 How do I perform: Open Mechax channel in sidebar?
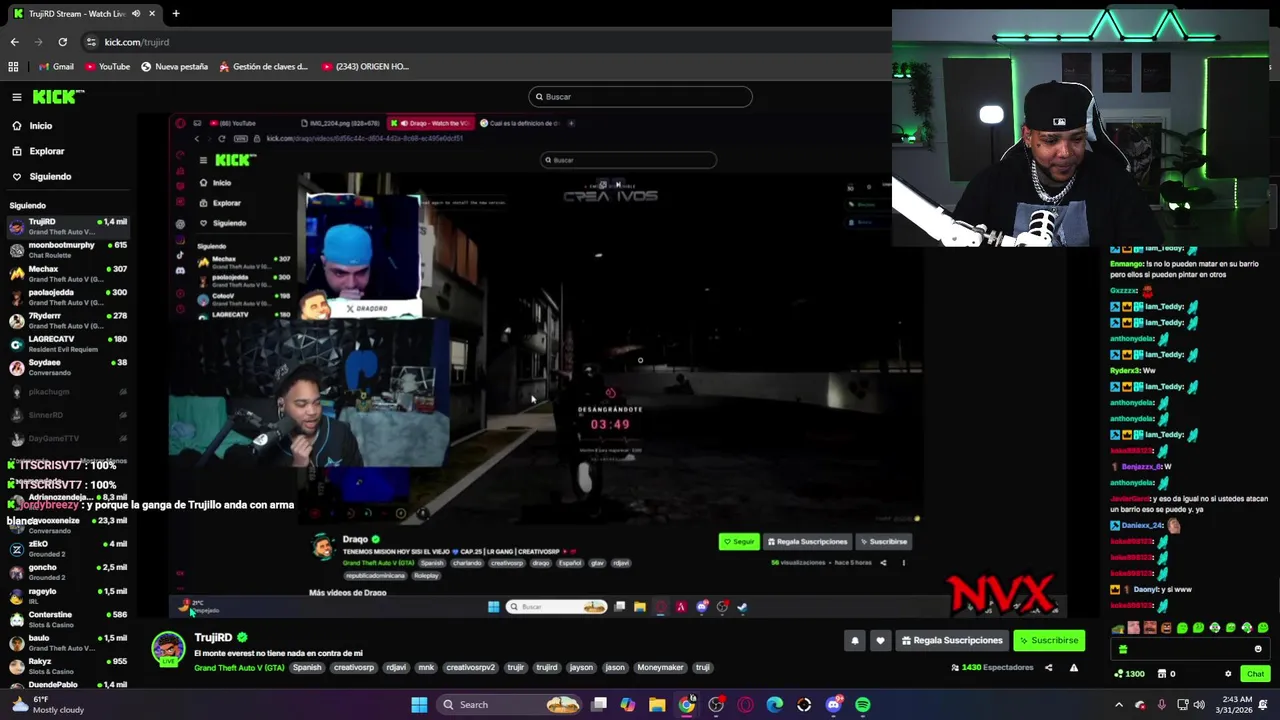pos(68,273)
